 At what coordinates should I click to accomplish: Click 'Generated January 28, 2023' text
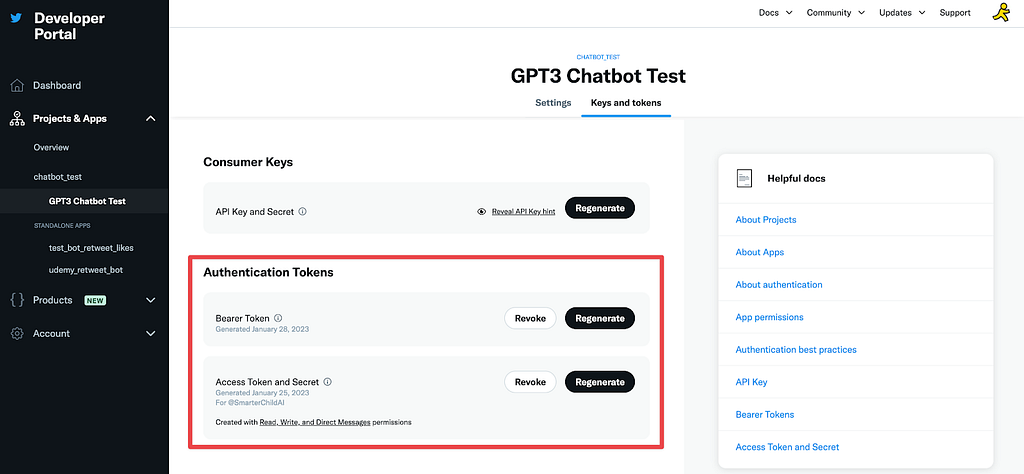click(x=262, y=330)
